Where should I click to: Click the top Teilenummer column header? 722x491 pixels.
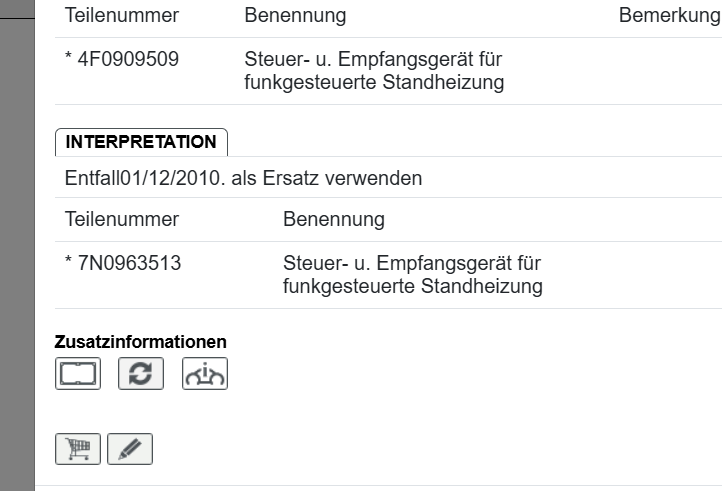[121, 16]
